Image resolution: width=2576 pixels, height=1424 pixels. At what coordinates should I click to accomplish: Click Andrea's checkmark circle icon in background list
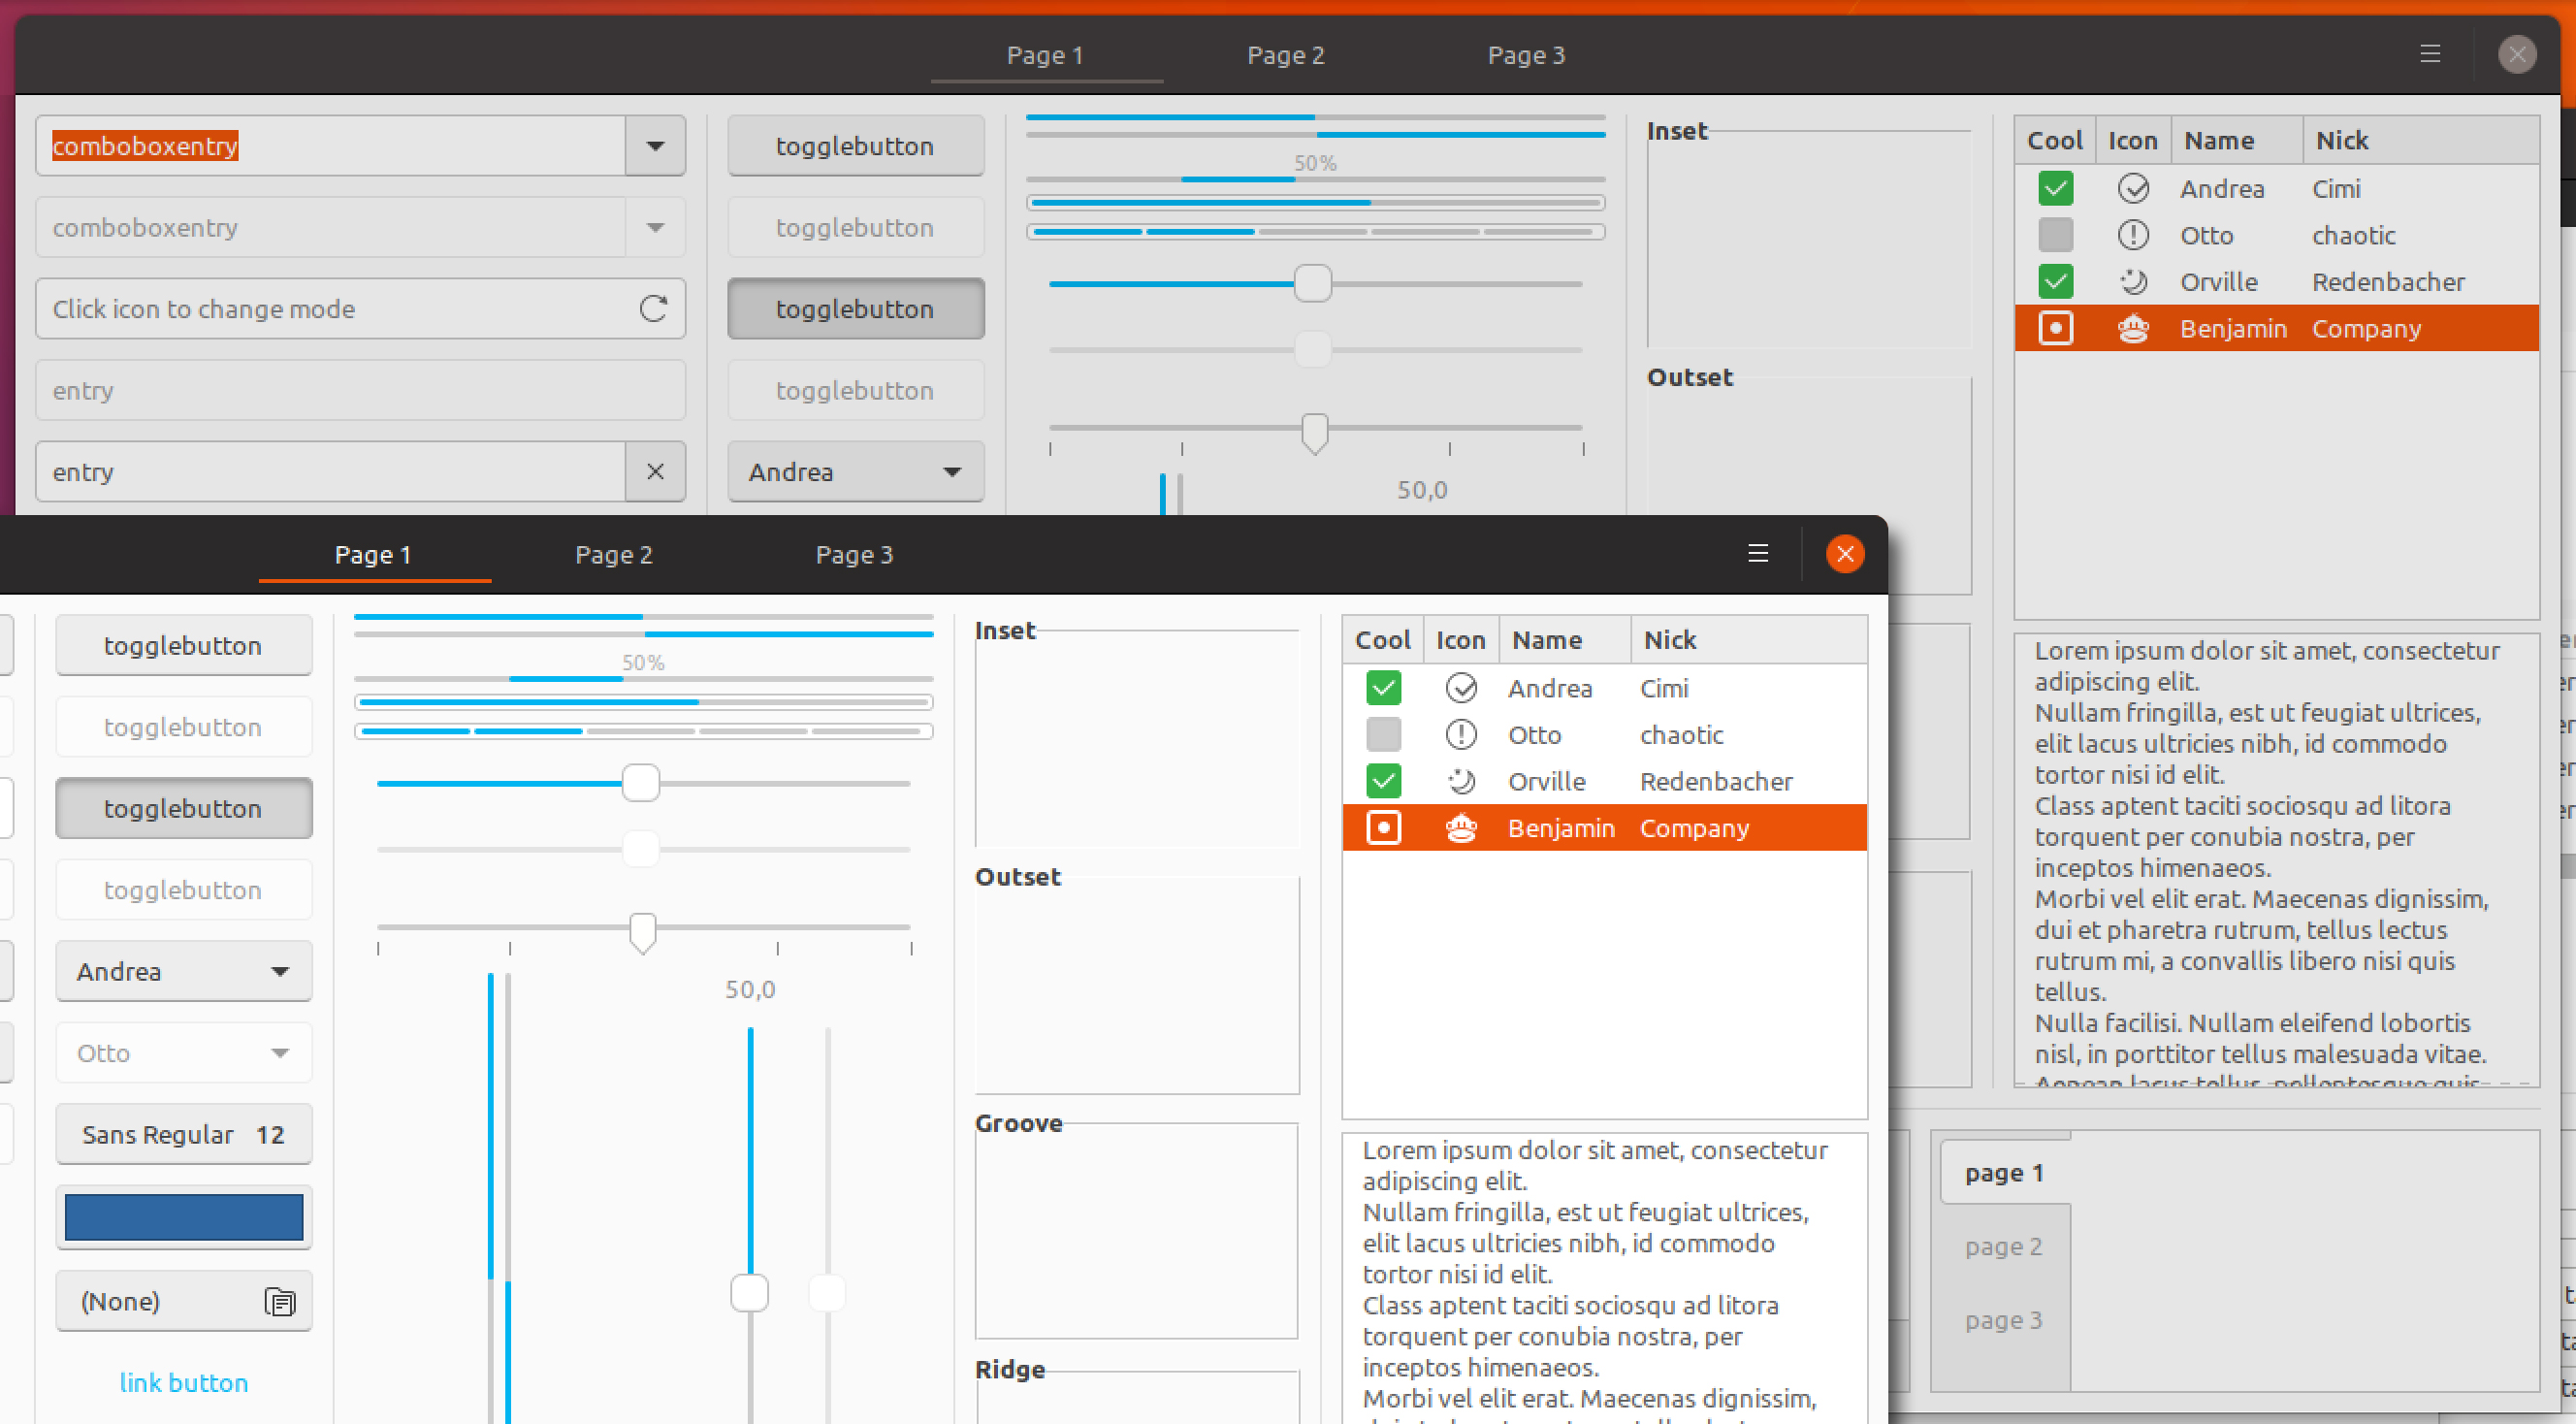click(x=2133, y=188)
